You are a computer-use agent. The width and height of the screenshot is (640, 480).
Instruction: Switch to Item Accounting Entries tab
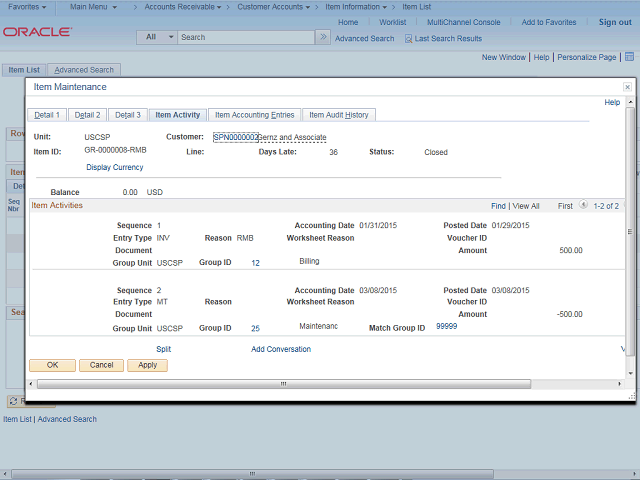pyautogui.click(x=254, y=115)
